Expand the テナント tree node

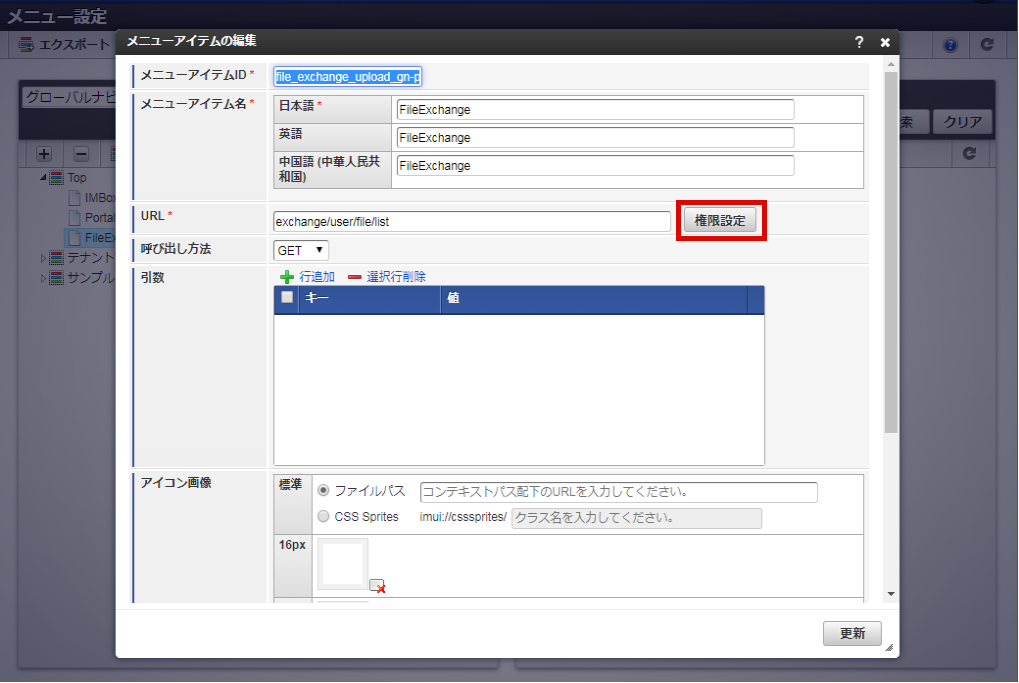pyautogui.click(x=43, y=258)
